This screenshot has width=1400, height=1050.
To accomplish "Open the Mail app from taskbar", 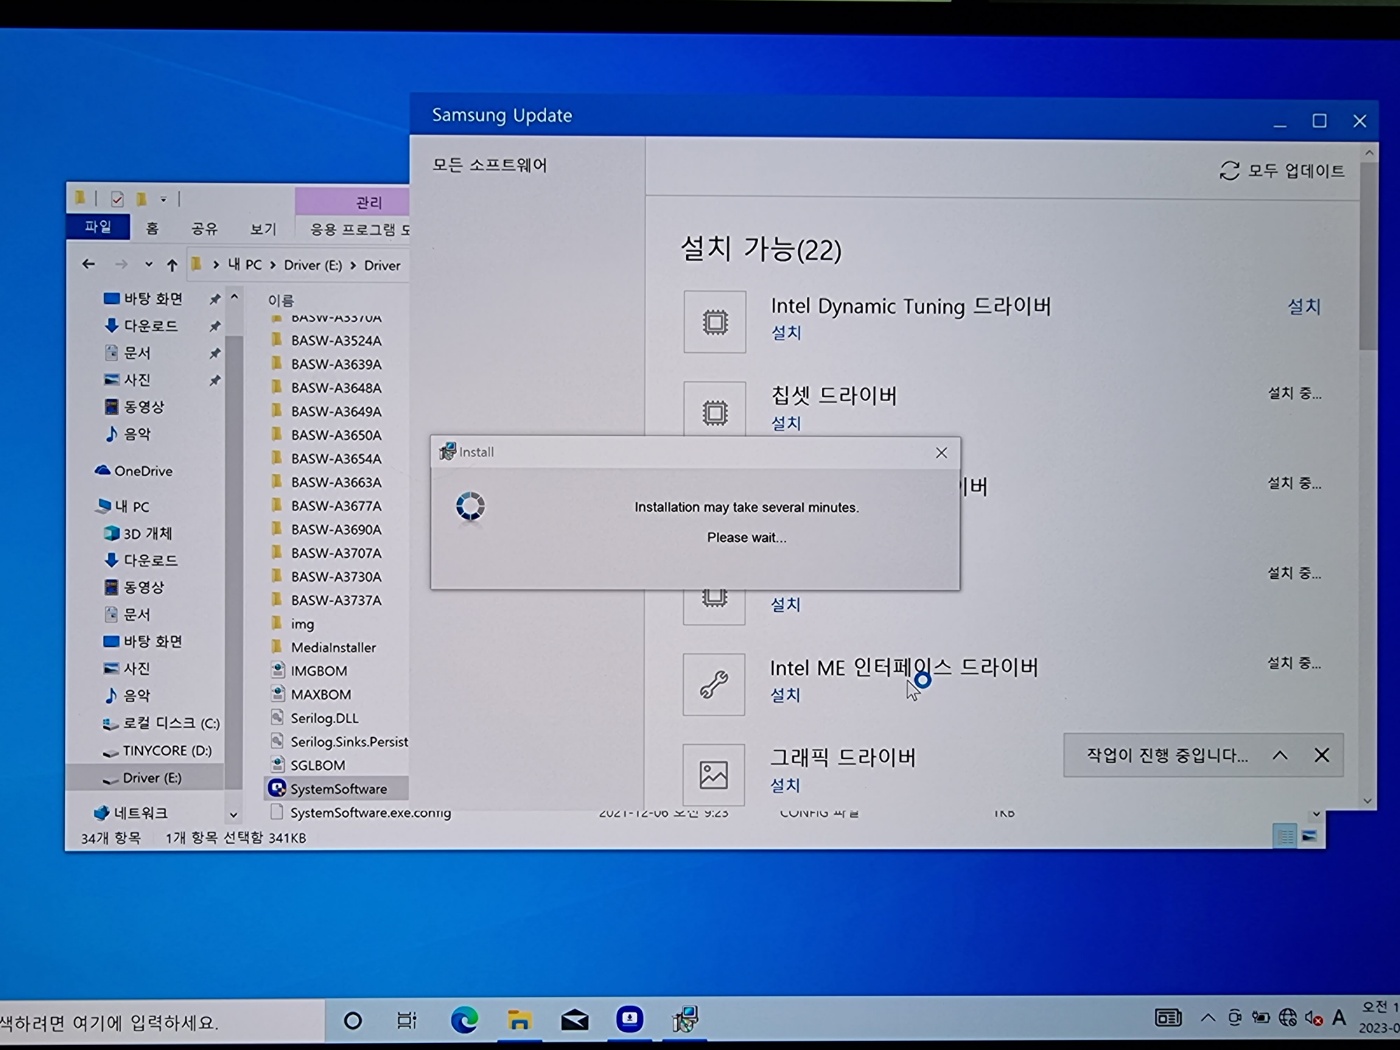I will point(574,1020).
